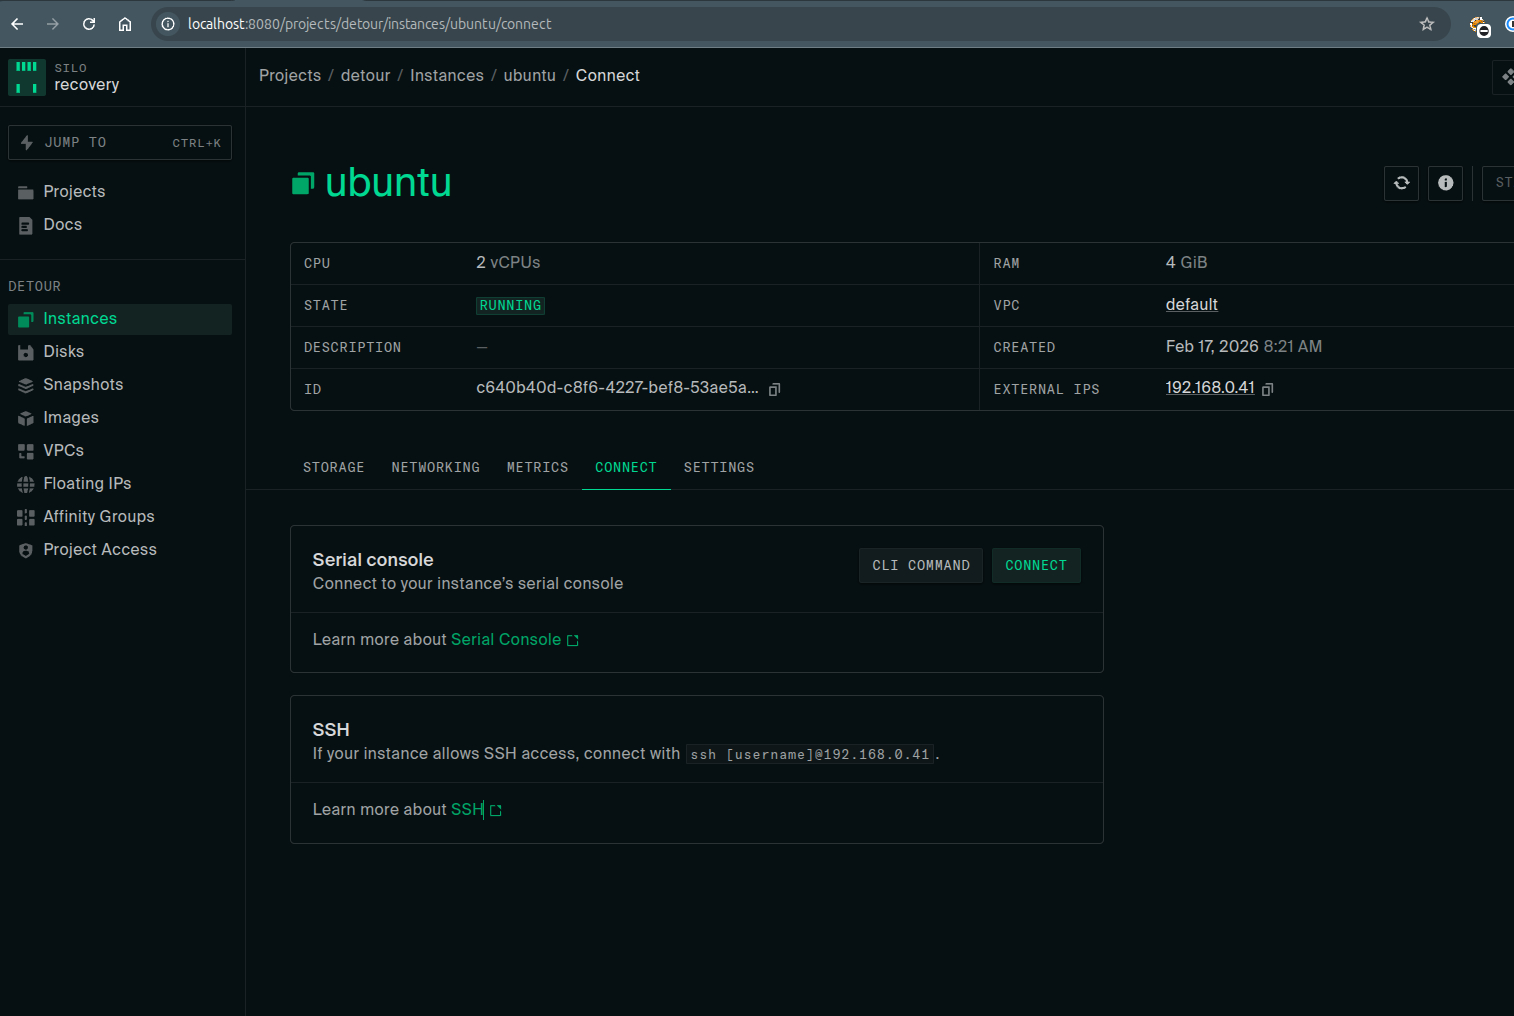This screenshot has width=1514, height=1016.
Task: Reload the page with browser refresh button
Action: click(89, 24)
